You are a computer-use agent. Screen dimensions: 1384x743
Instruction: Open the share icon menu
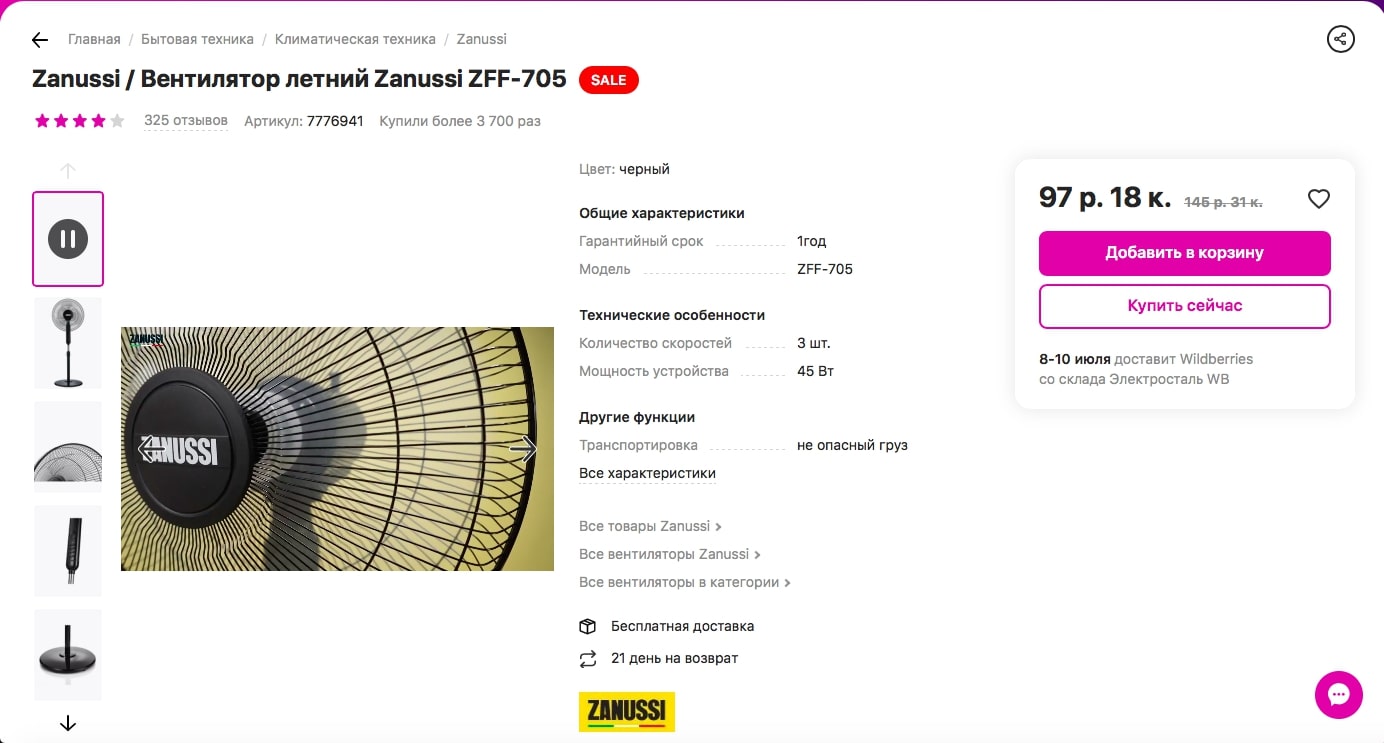coord(1340,39)
